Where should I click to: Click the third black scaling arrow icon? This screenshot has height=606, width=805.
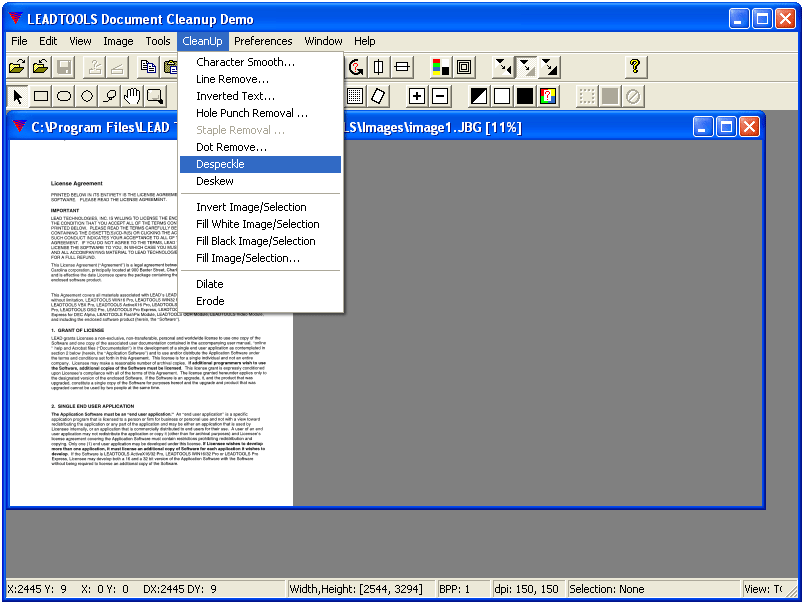[x=549, y=67]
